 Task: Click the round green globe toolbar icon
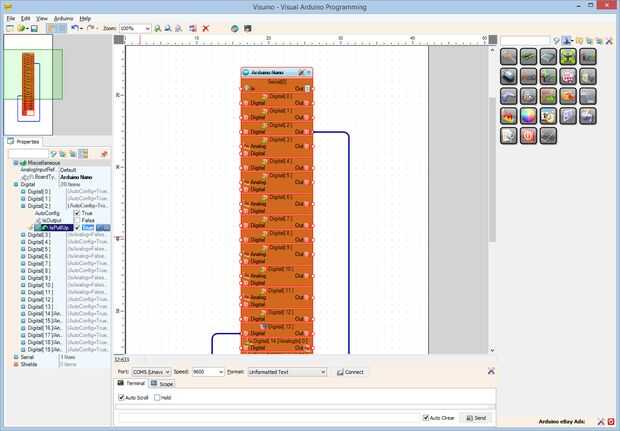(234, 28)
